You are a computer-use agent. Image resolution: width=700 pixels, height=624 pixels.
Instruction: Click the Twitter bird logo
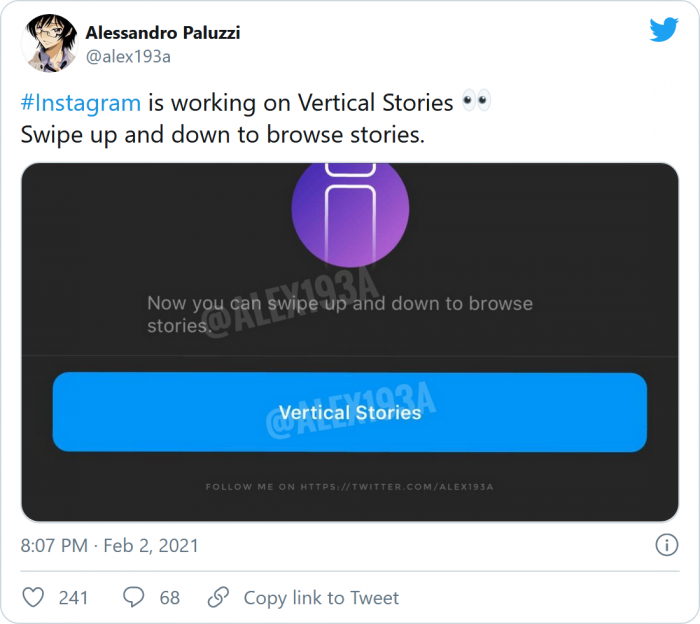(x=664, y=30)
